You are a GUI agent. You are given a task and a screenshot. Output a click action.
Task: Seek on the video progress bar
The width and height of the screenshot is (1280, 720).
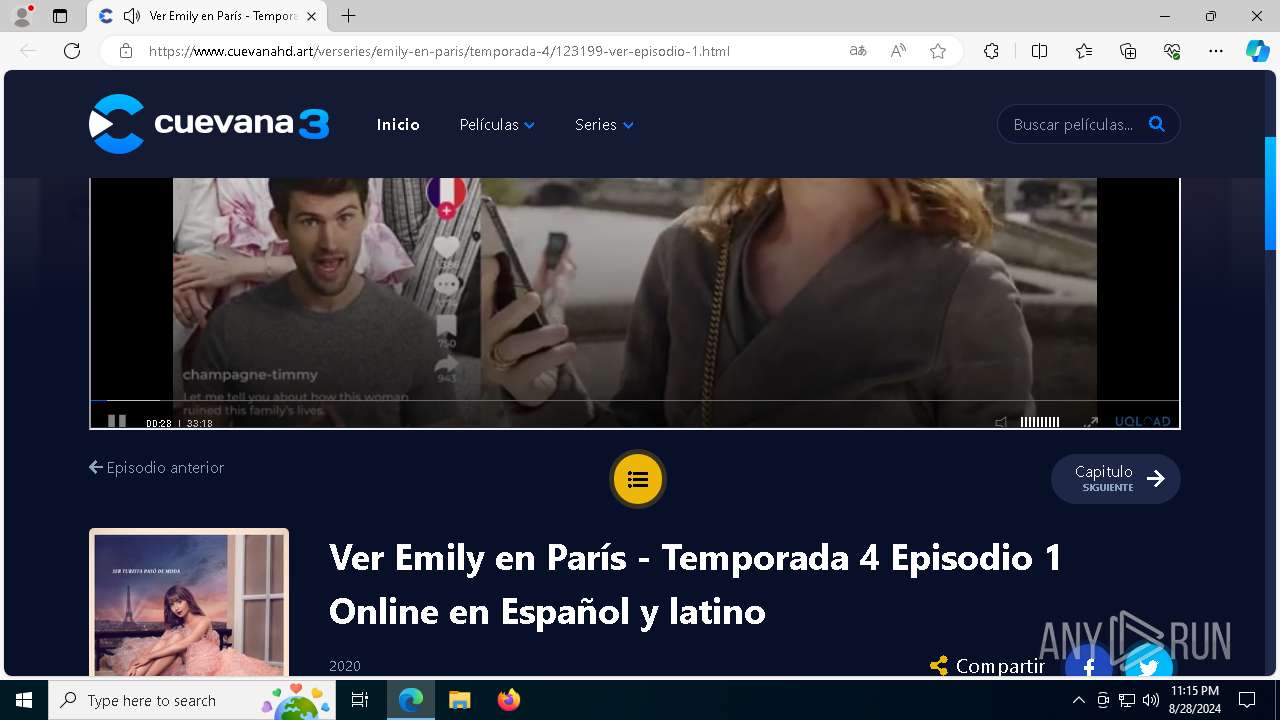pyautogui.click(x=635, y=400)
